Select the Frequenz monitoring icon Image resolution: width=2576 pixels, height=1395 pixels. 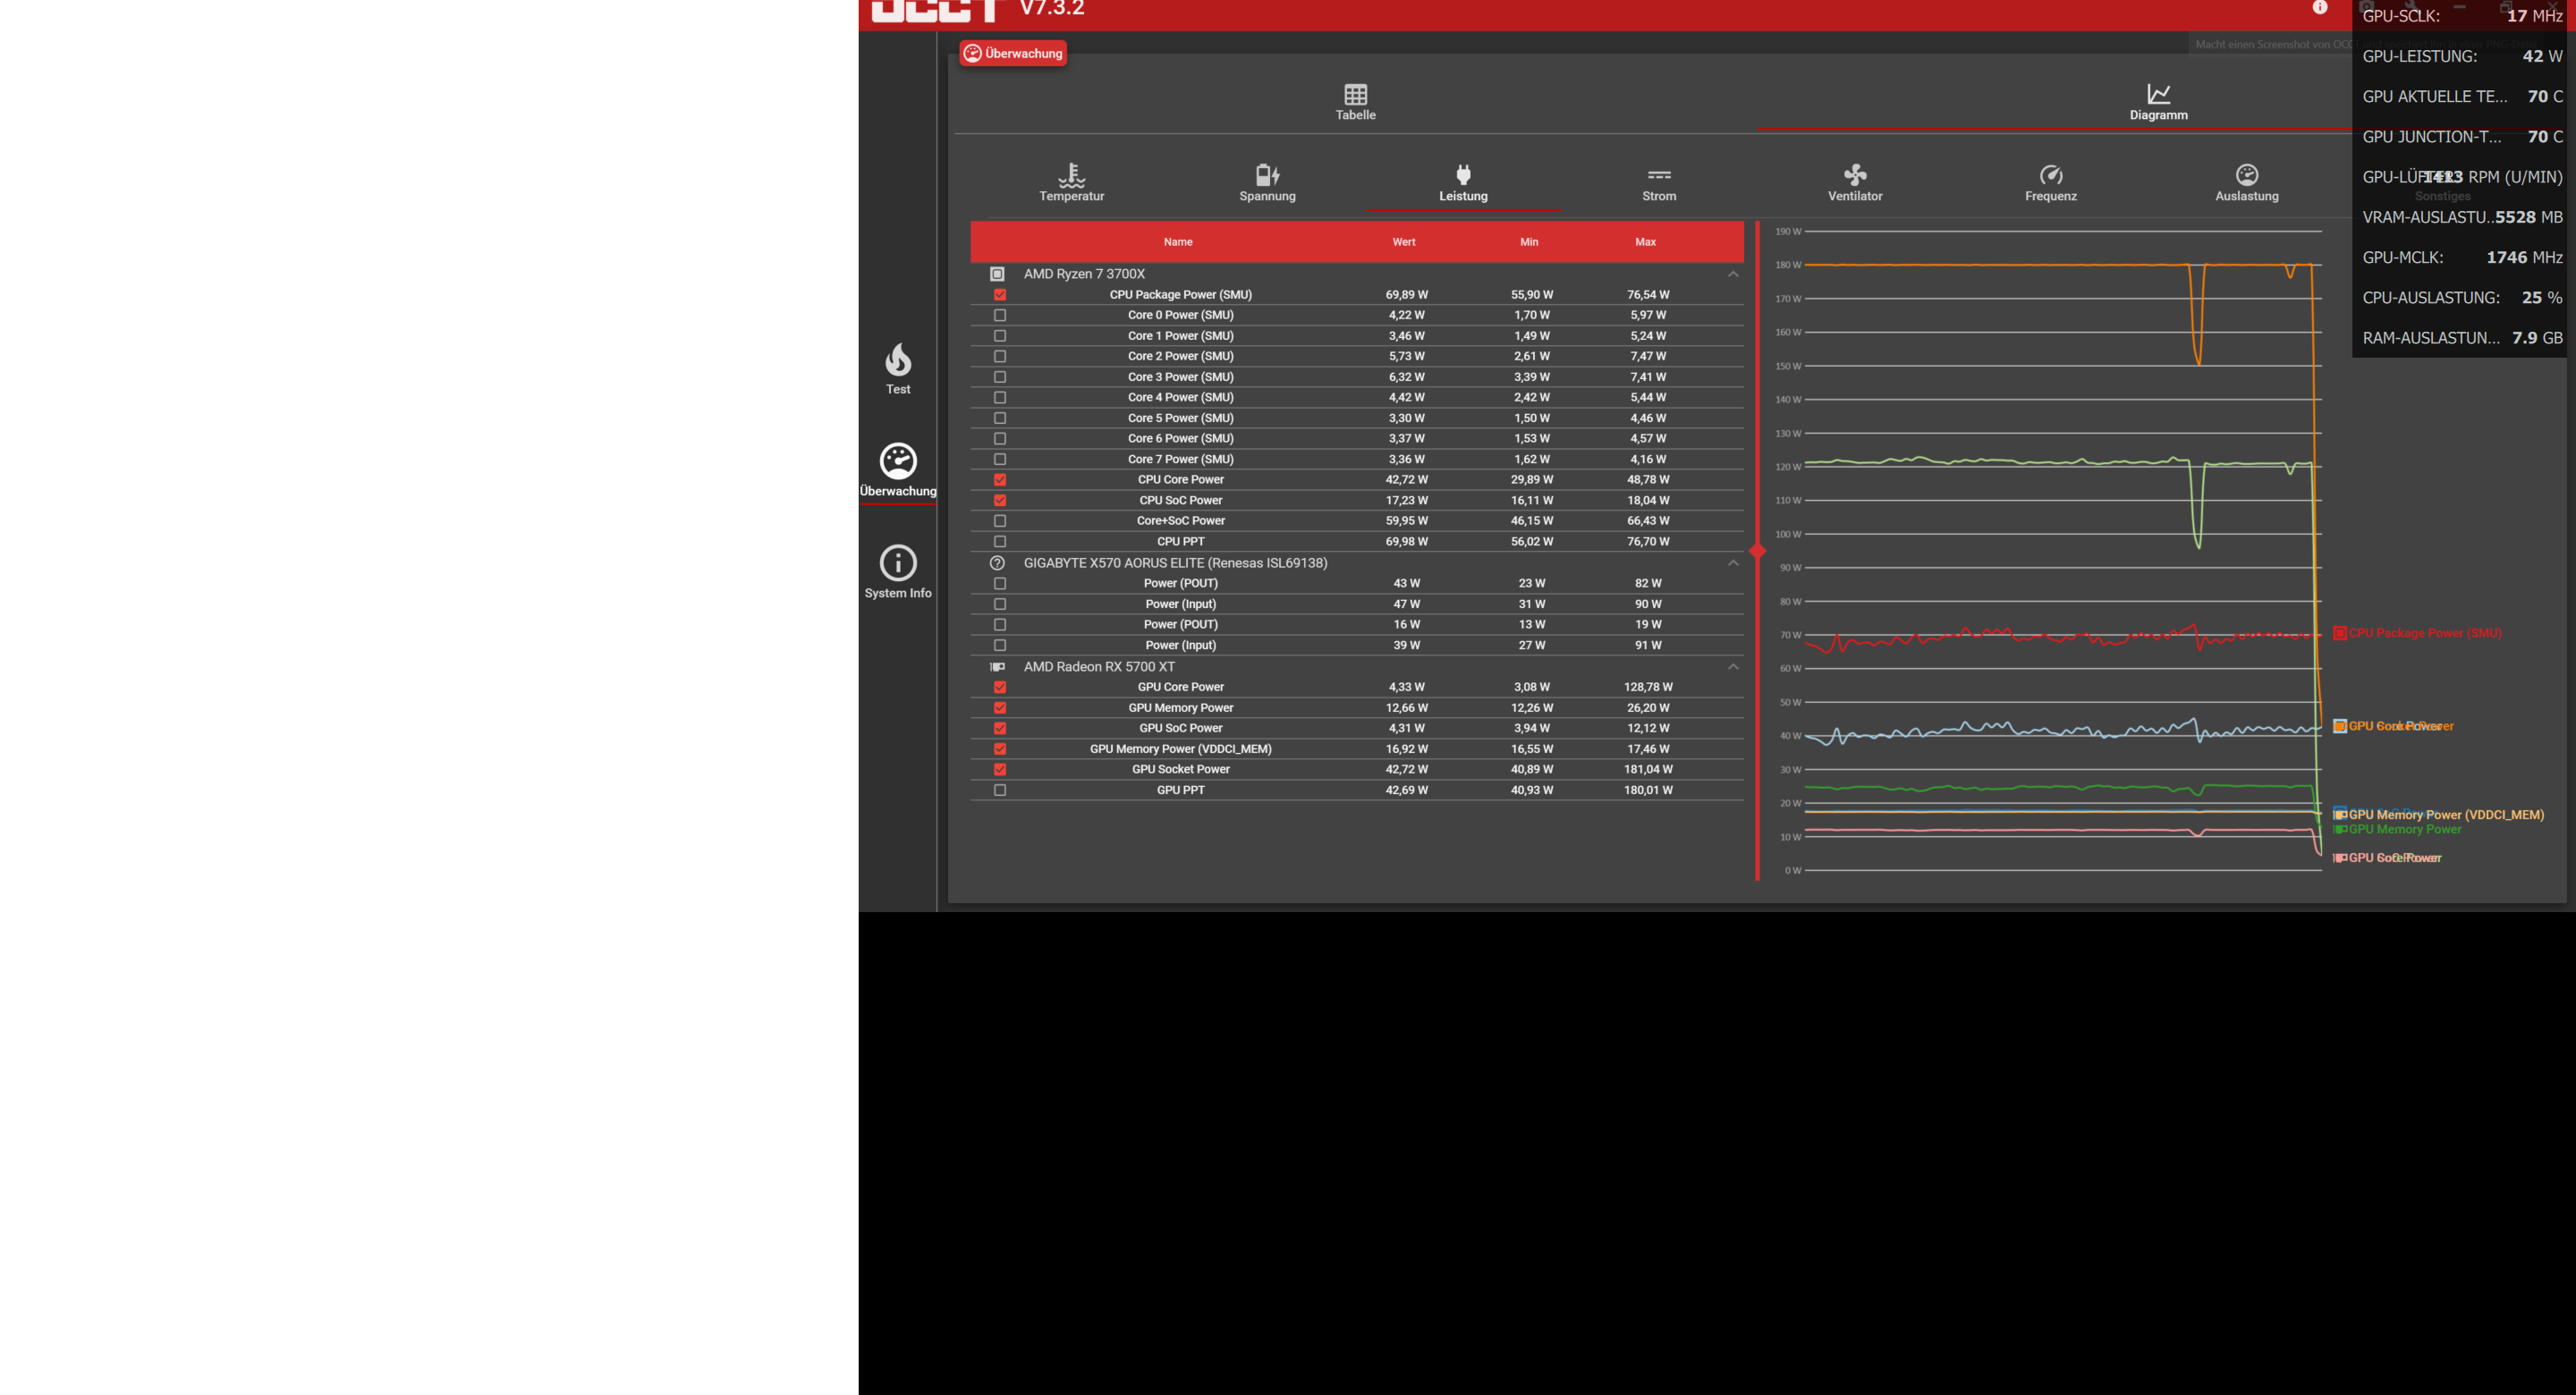point(2050,182)
